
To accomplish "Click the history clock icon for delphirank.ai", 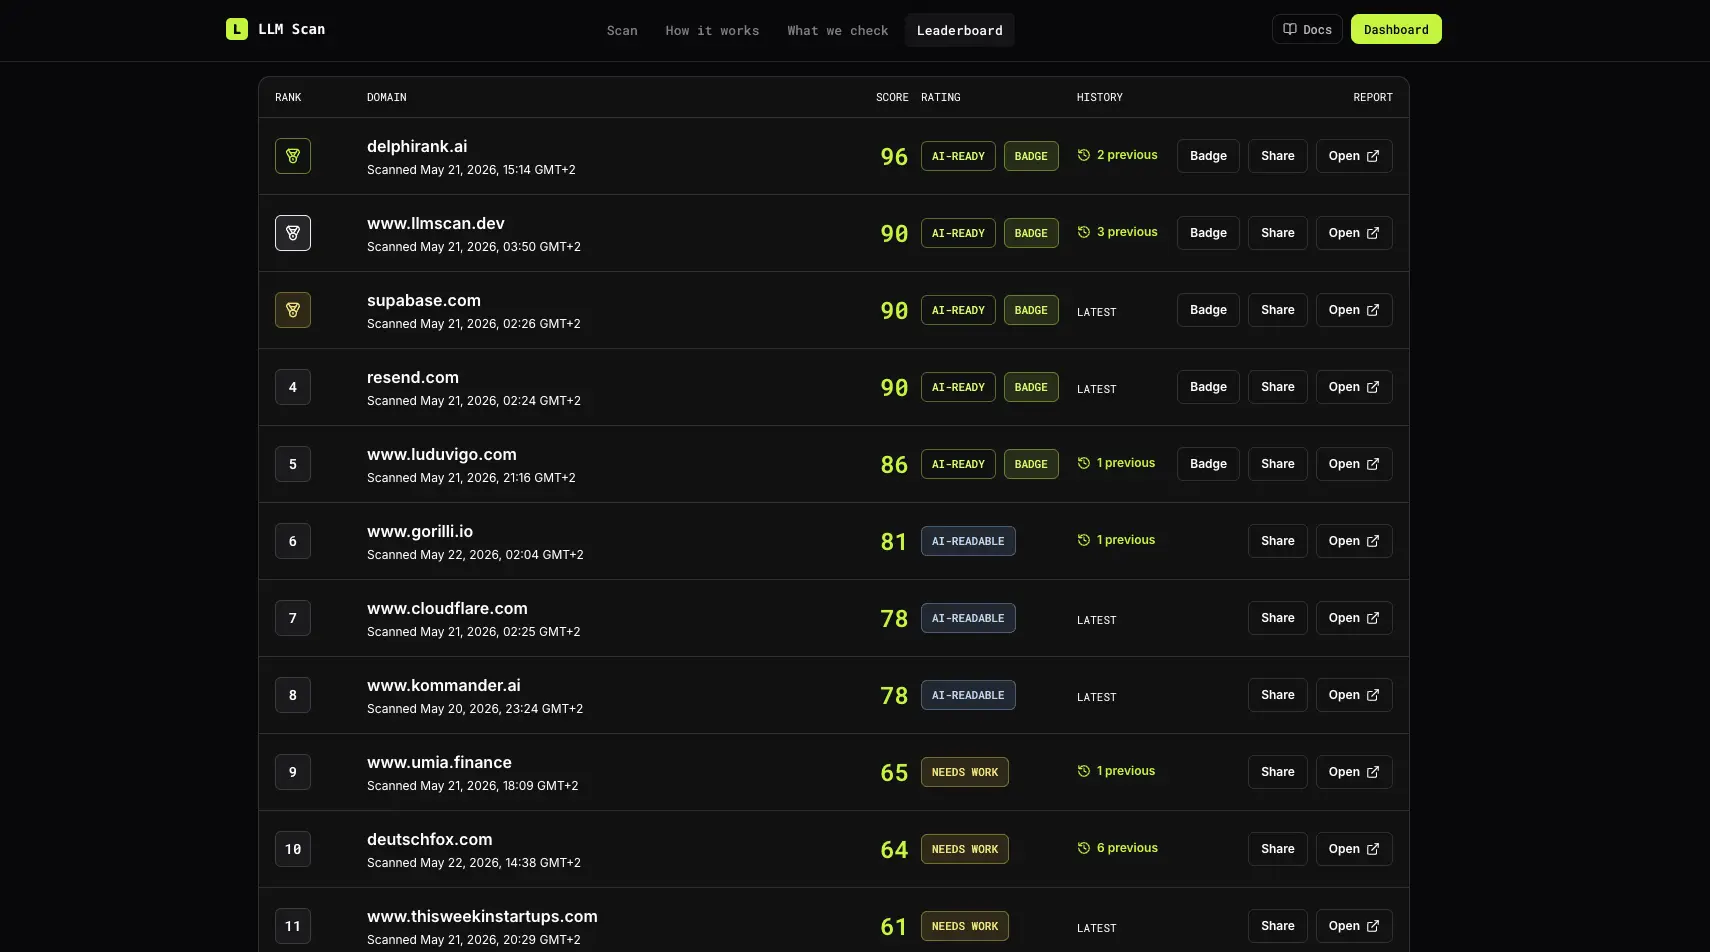I will [x=1083, y=155].
